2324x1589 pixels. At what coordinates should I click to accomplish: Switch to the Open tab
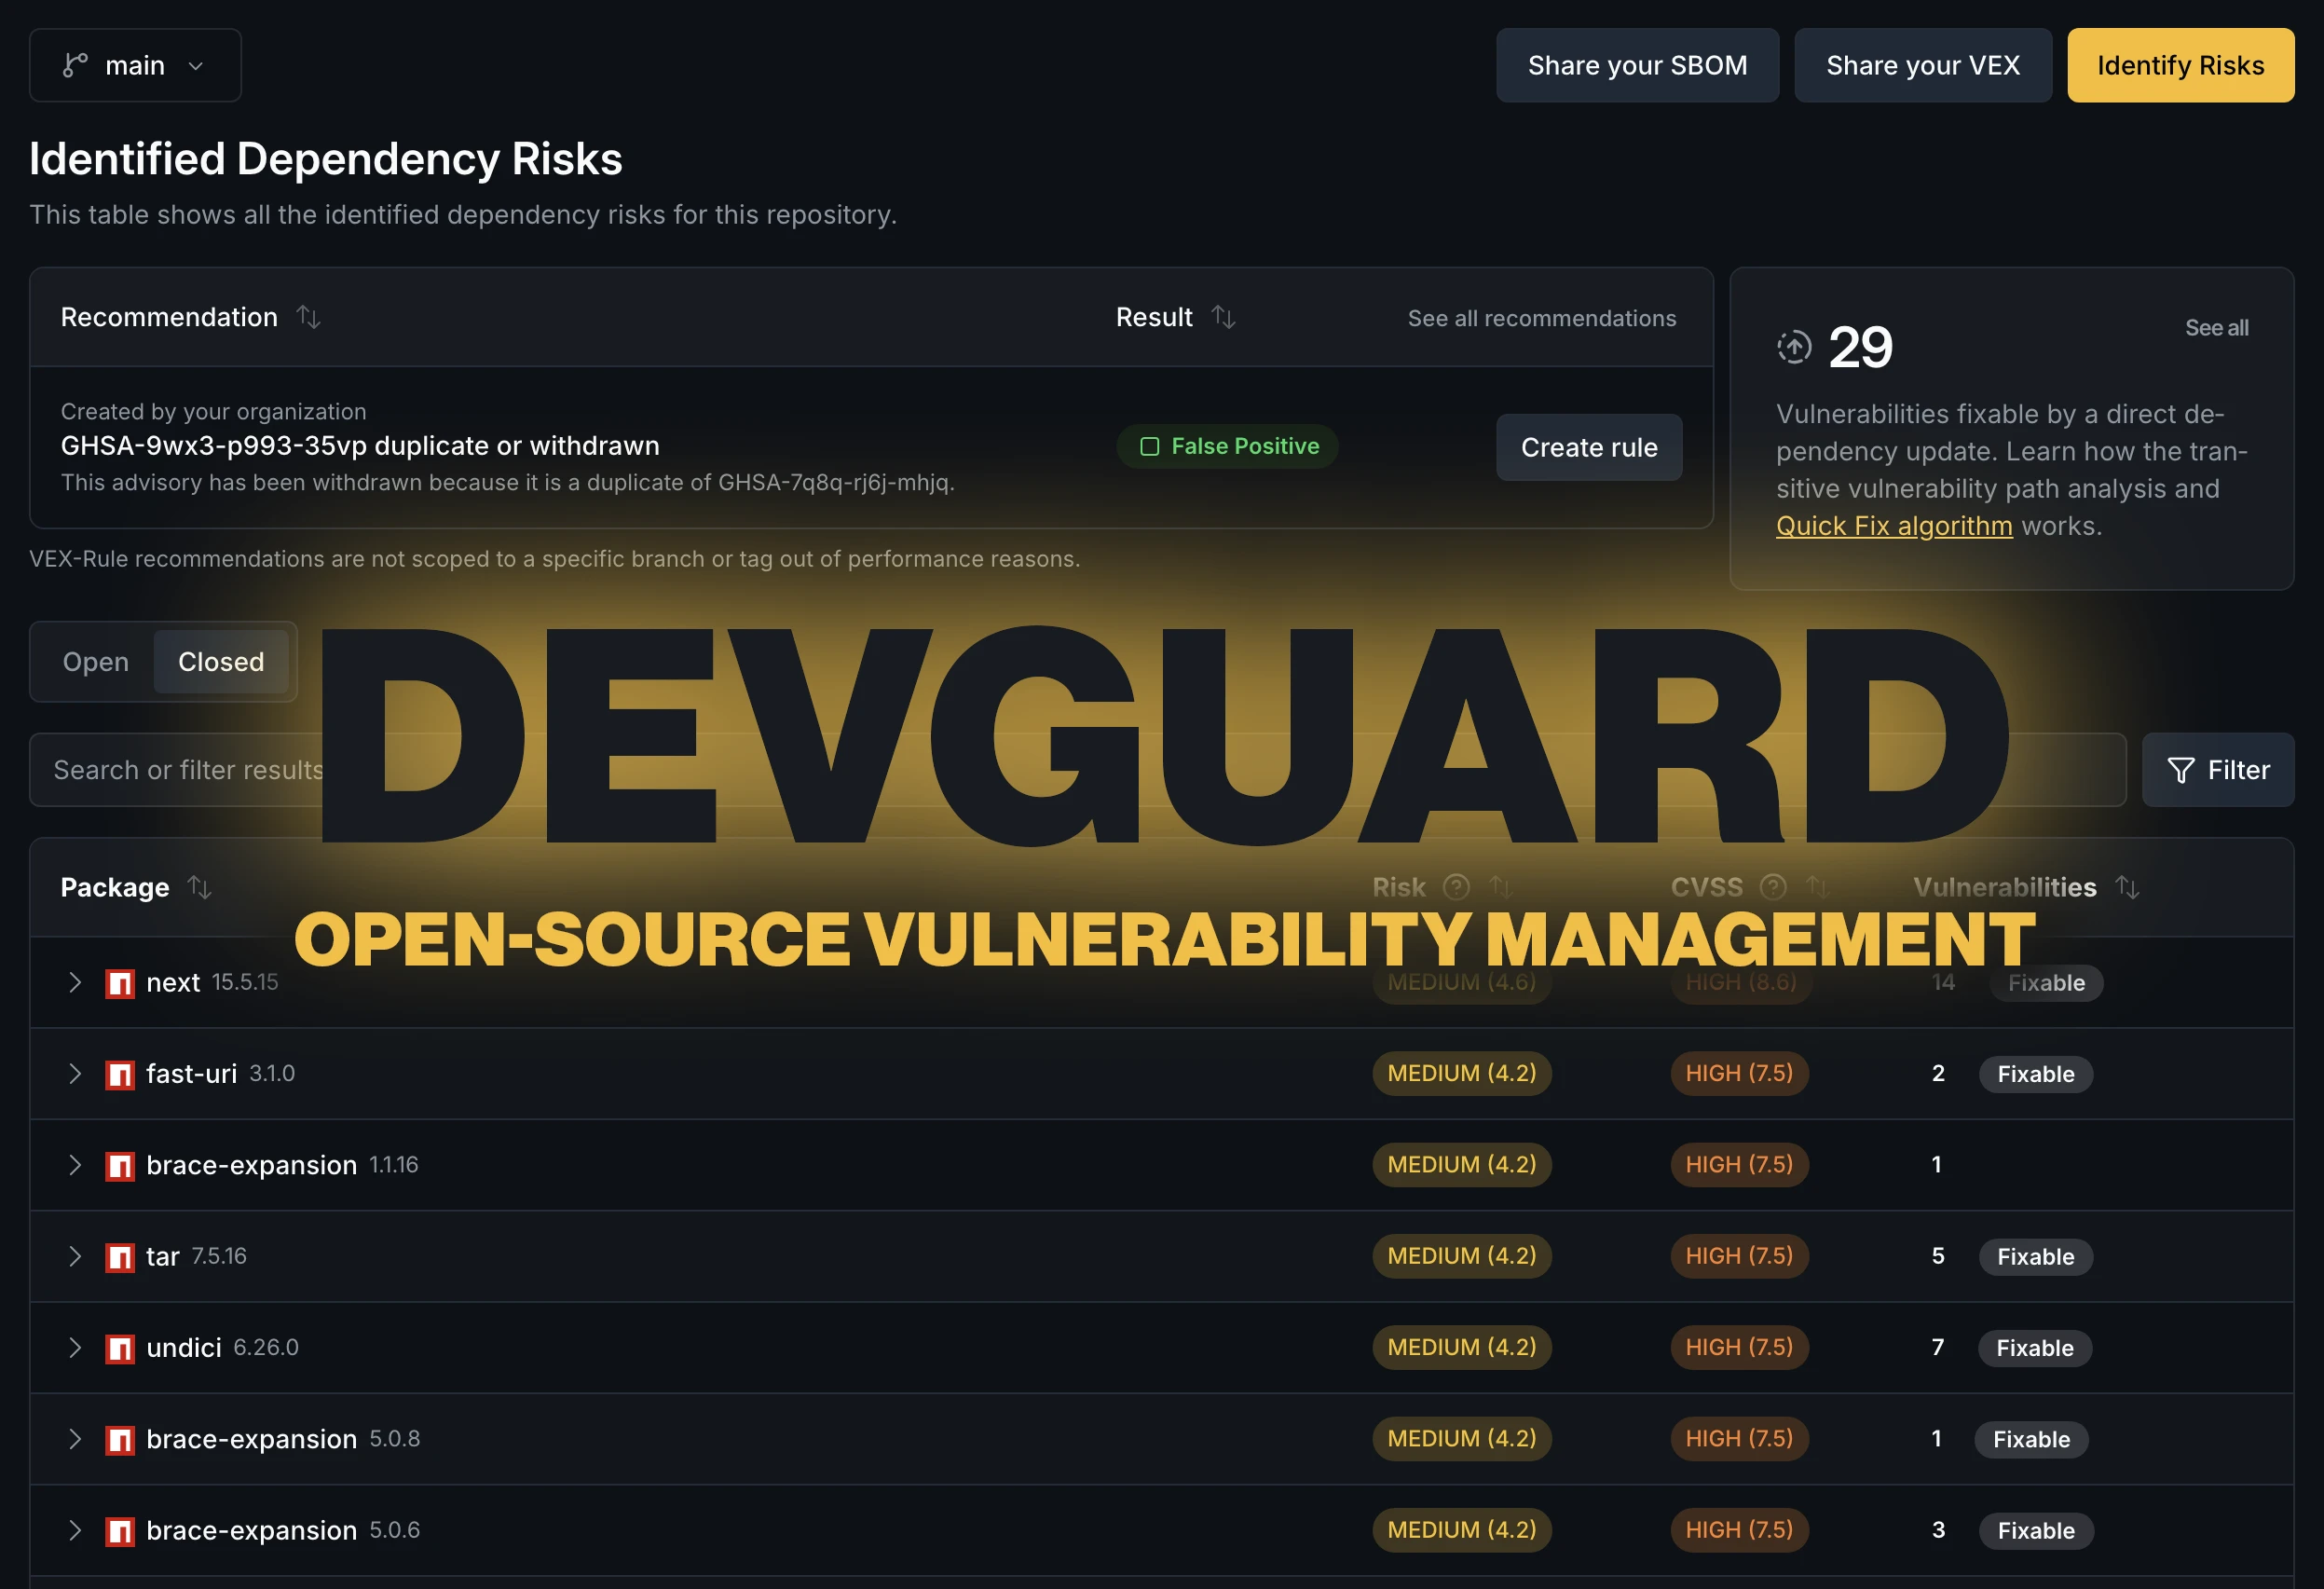click(x=95, y=662)
